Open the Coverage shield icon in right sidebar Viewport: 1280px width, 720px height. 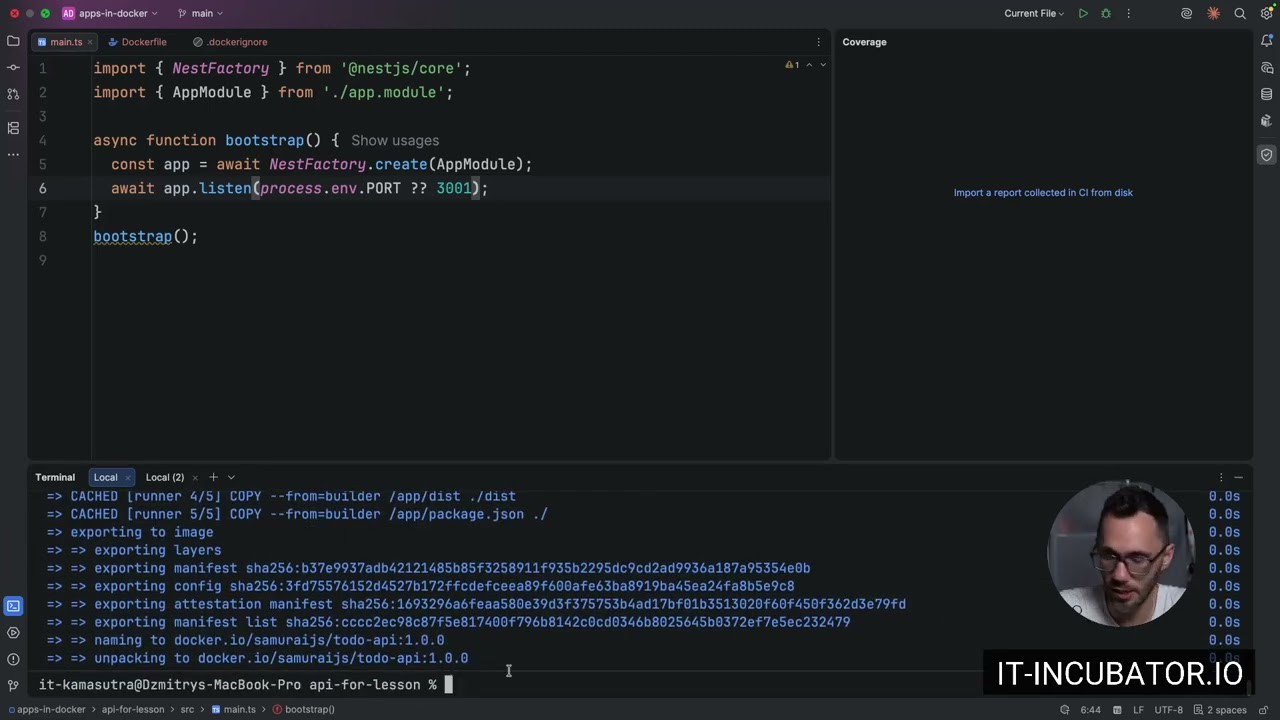[x=1266, y=155]
